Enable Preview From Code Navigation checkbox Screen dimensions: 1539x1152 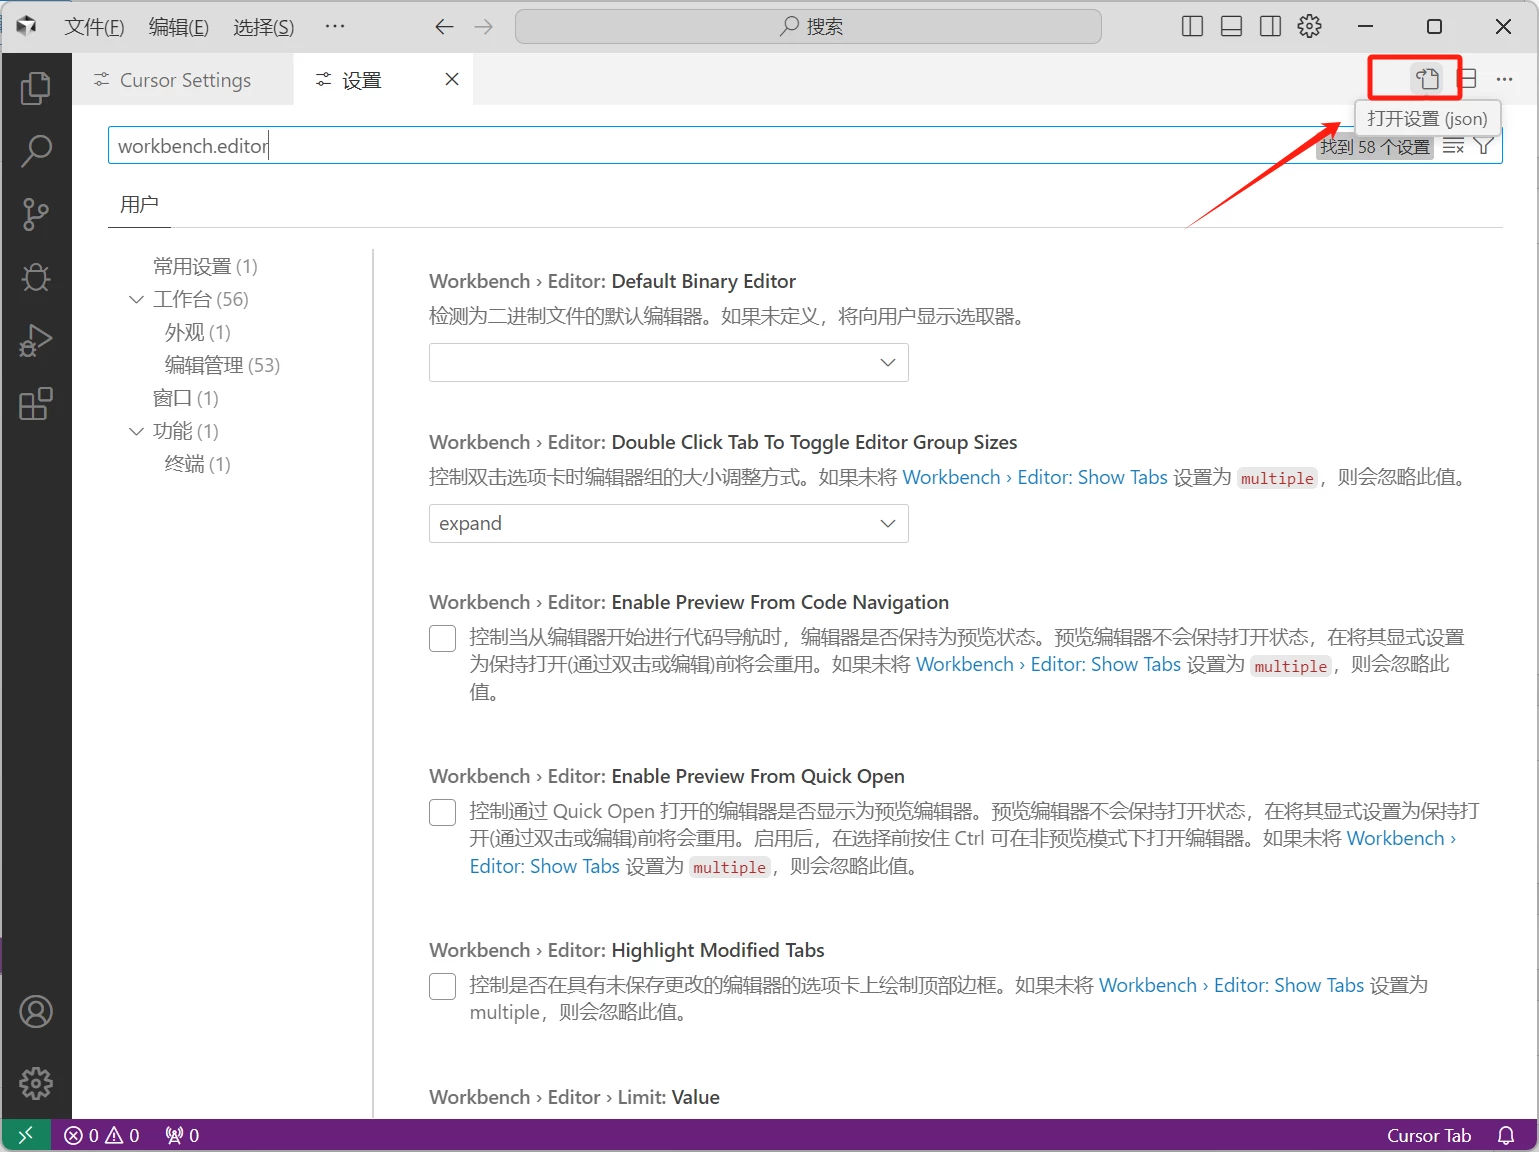click(x=442, y=638)
